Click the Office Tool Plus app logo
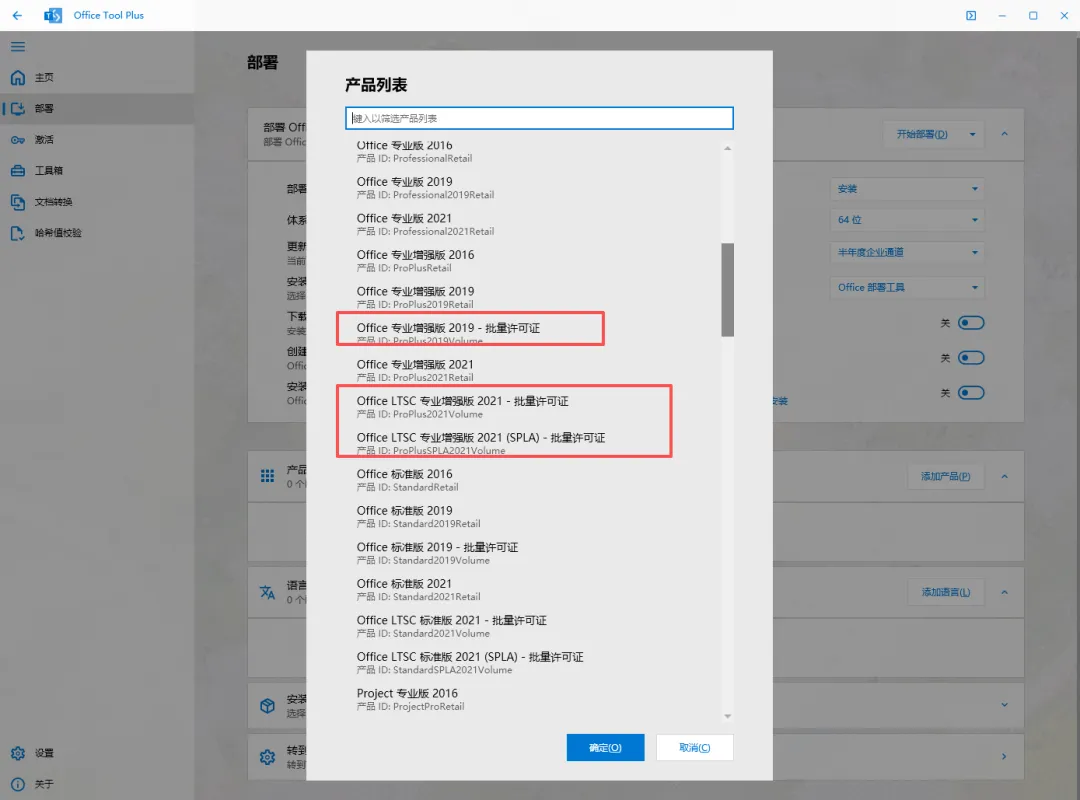The width and height of the screenshot is (1080, 800). [x=52, y=15]
